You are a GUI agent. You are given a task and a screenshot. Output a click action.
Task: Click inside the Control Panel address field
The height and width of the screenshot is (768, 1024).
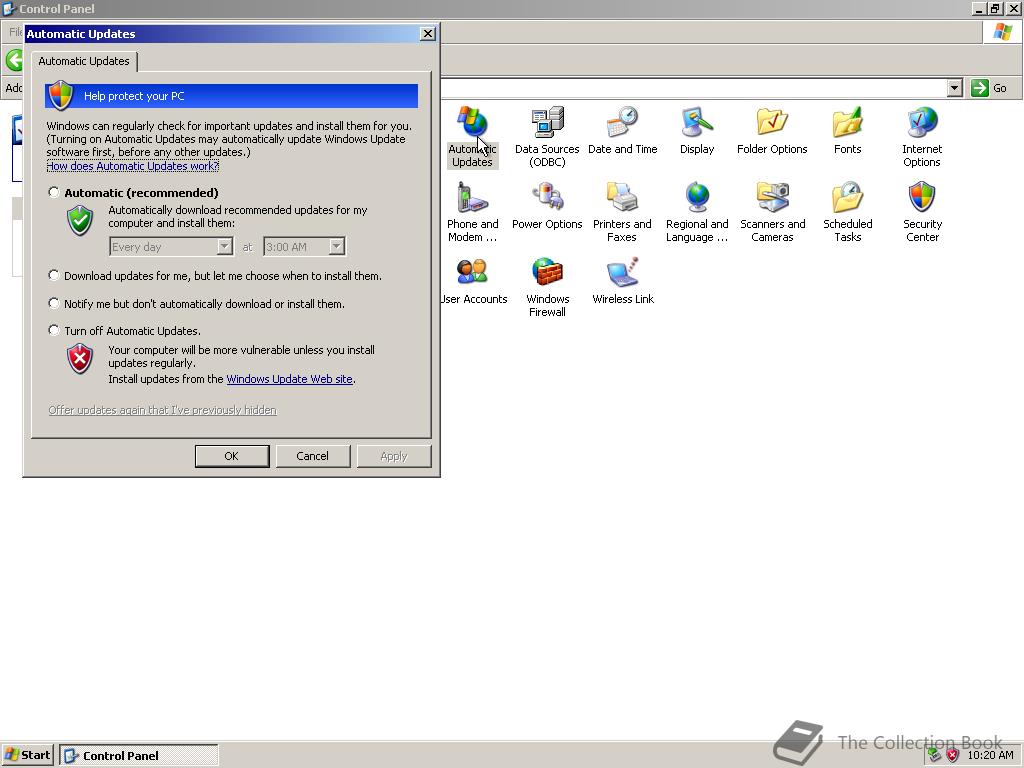pyautogui.click(x=692, y=88)
